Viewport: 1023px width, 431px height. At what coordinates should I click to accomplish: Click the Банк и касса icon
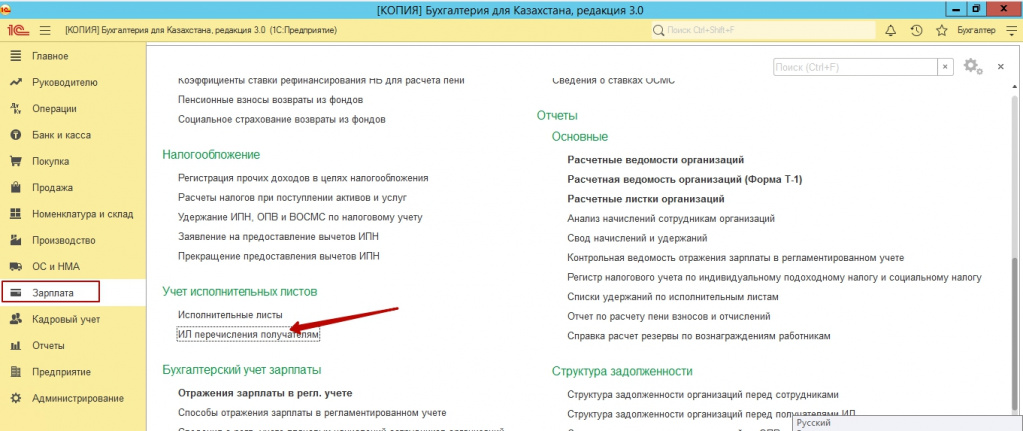(16, 135)
